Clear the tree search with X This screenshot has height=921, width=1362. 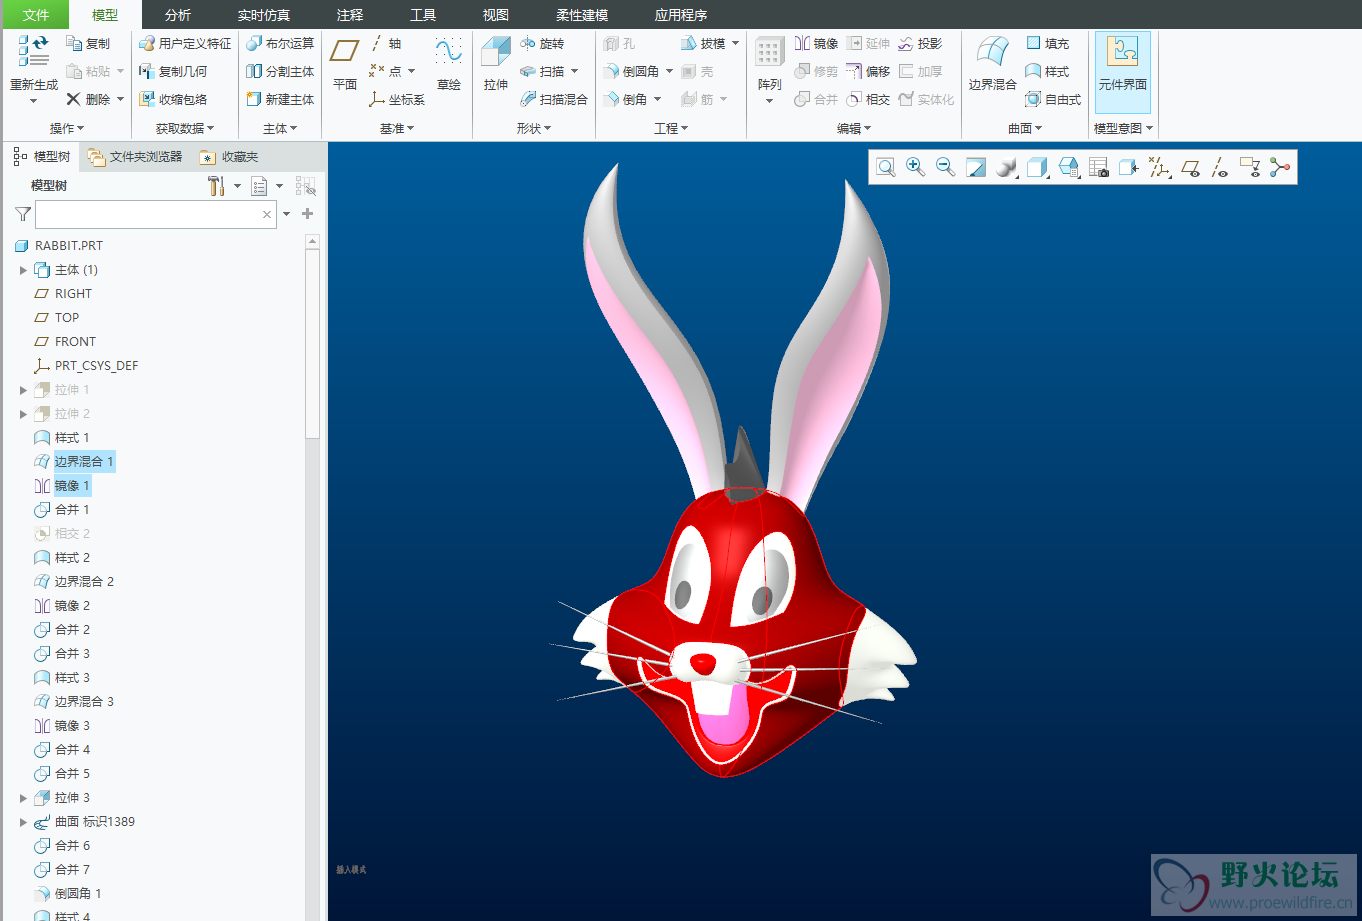click(267, 214)
